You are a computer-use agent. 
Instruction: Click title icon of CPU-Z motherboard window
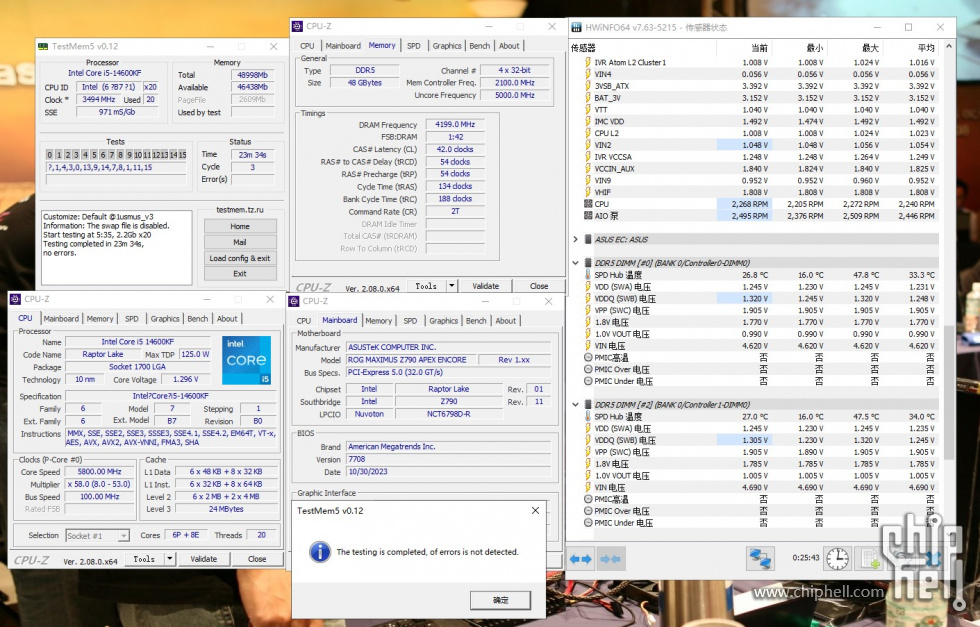(294, 301)
